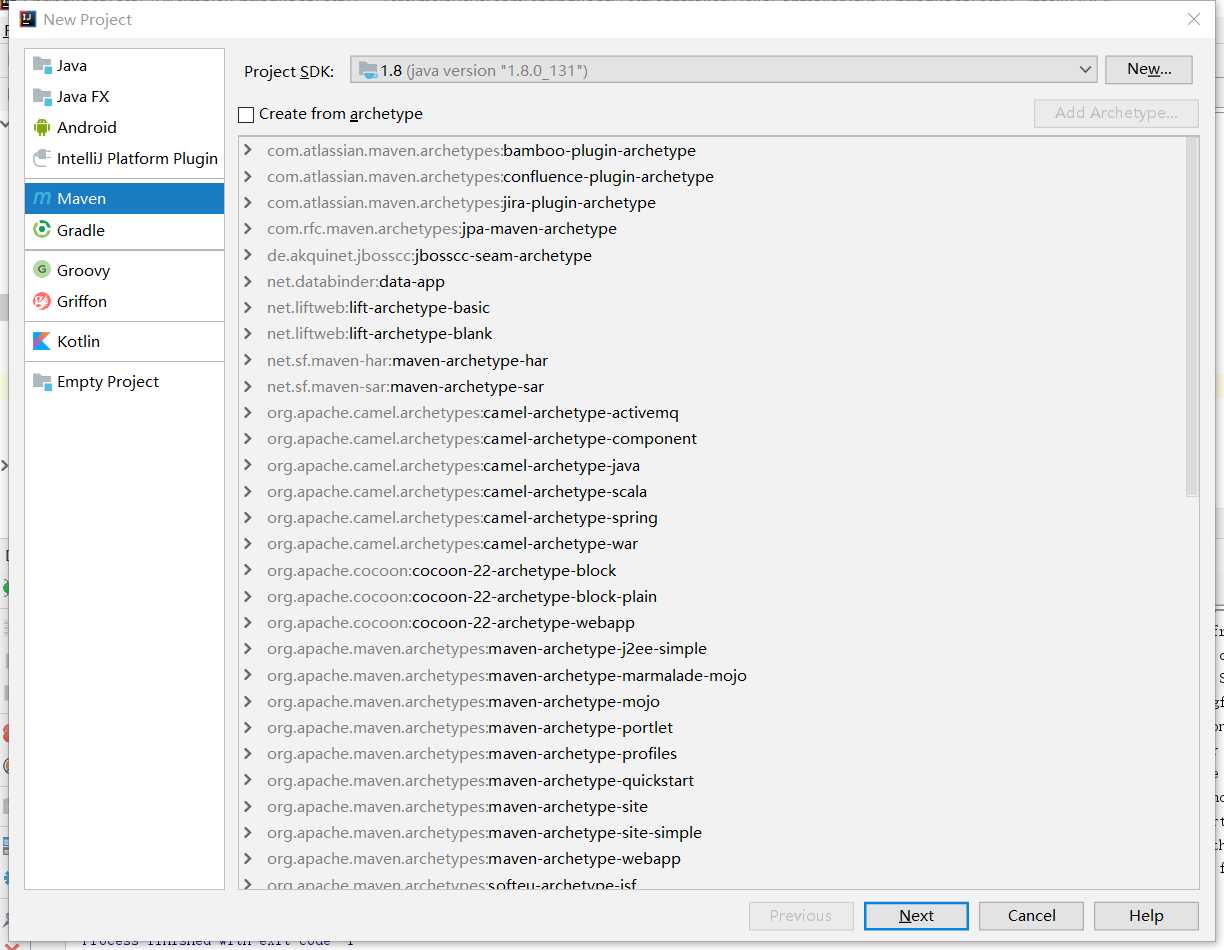1224x950 pixels.
Task: Select camel-archetype-war row
Action: [712, 543]
